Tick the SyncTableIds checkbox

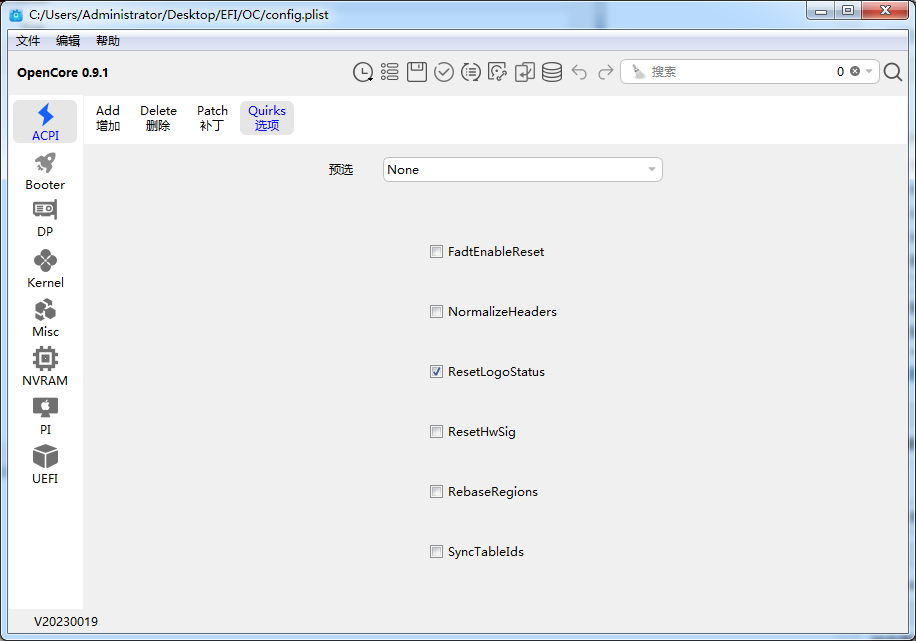click(436, 552)
